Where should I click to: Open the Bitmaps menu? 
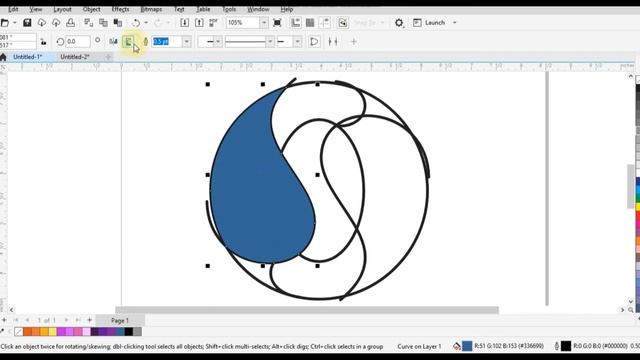point(151,9)
